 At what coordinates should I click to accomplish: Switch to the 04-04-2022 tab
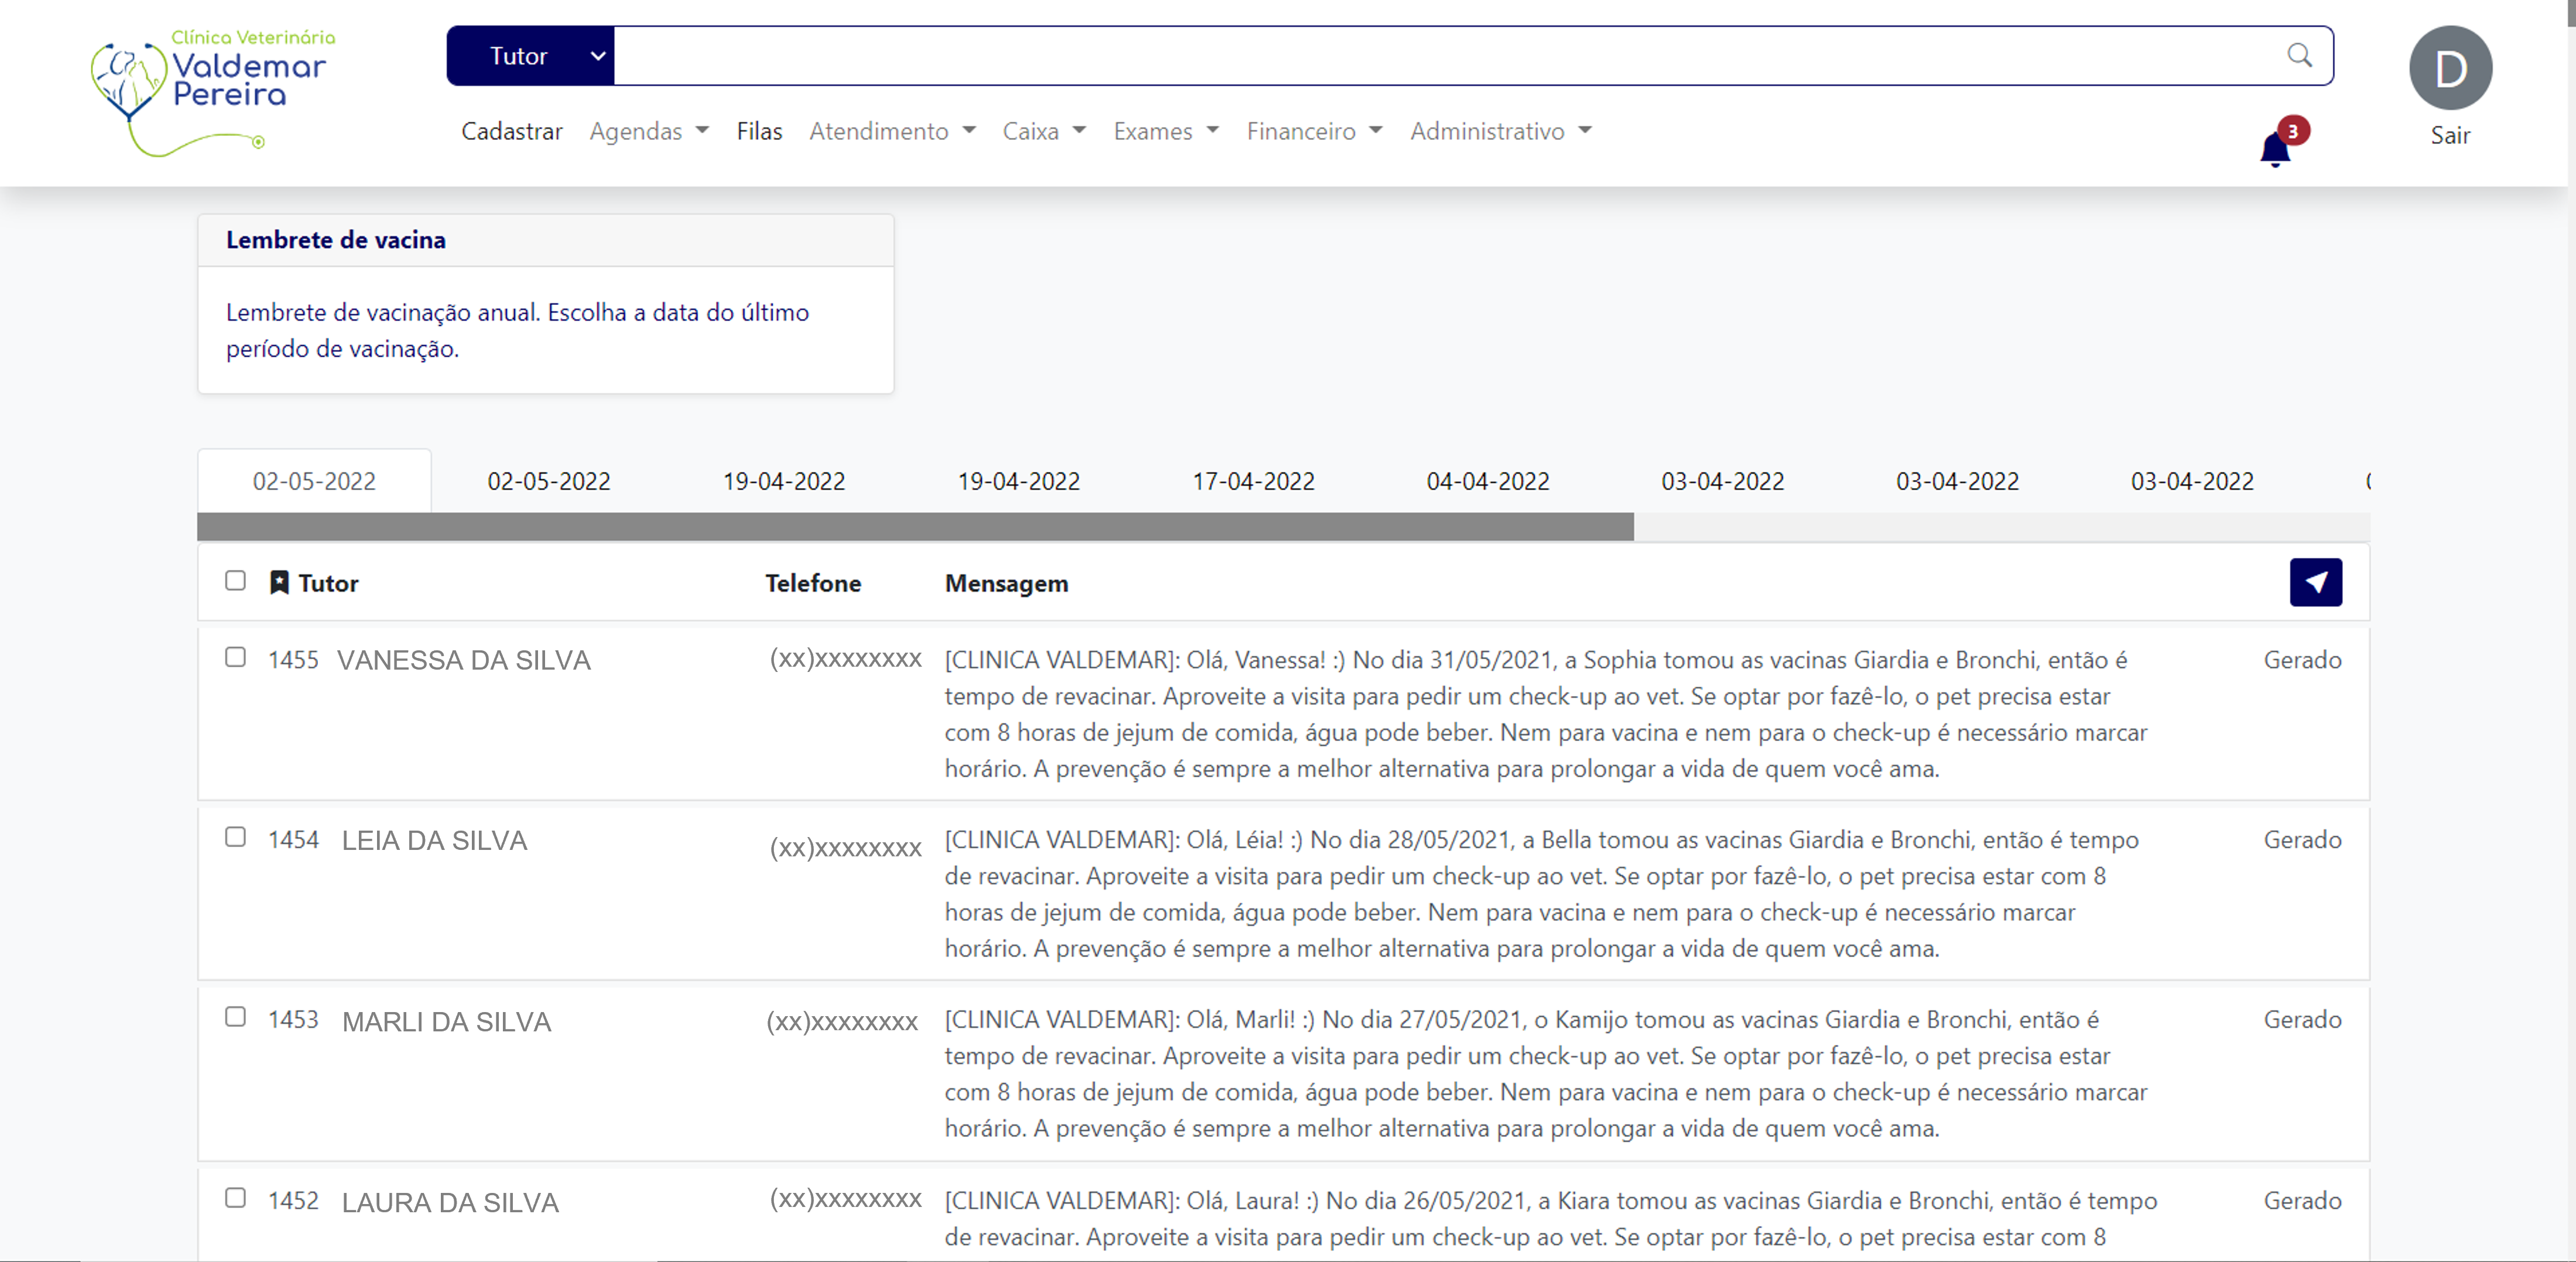pos(1487,481)
